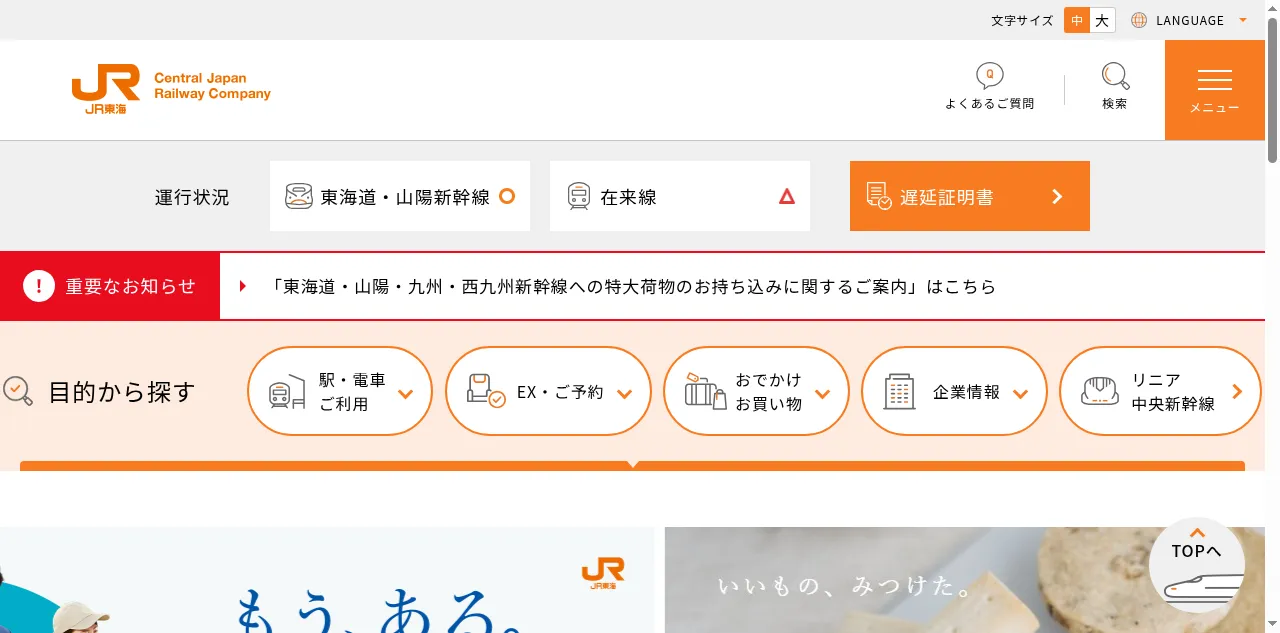This screenshot has width=1280, height=633.
Task: Click the 遅延証明書 document icon
Action: pos(878,196)
